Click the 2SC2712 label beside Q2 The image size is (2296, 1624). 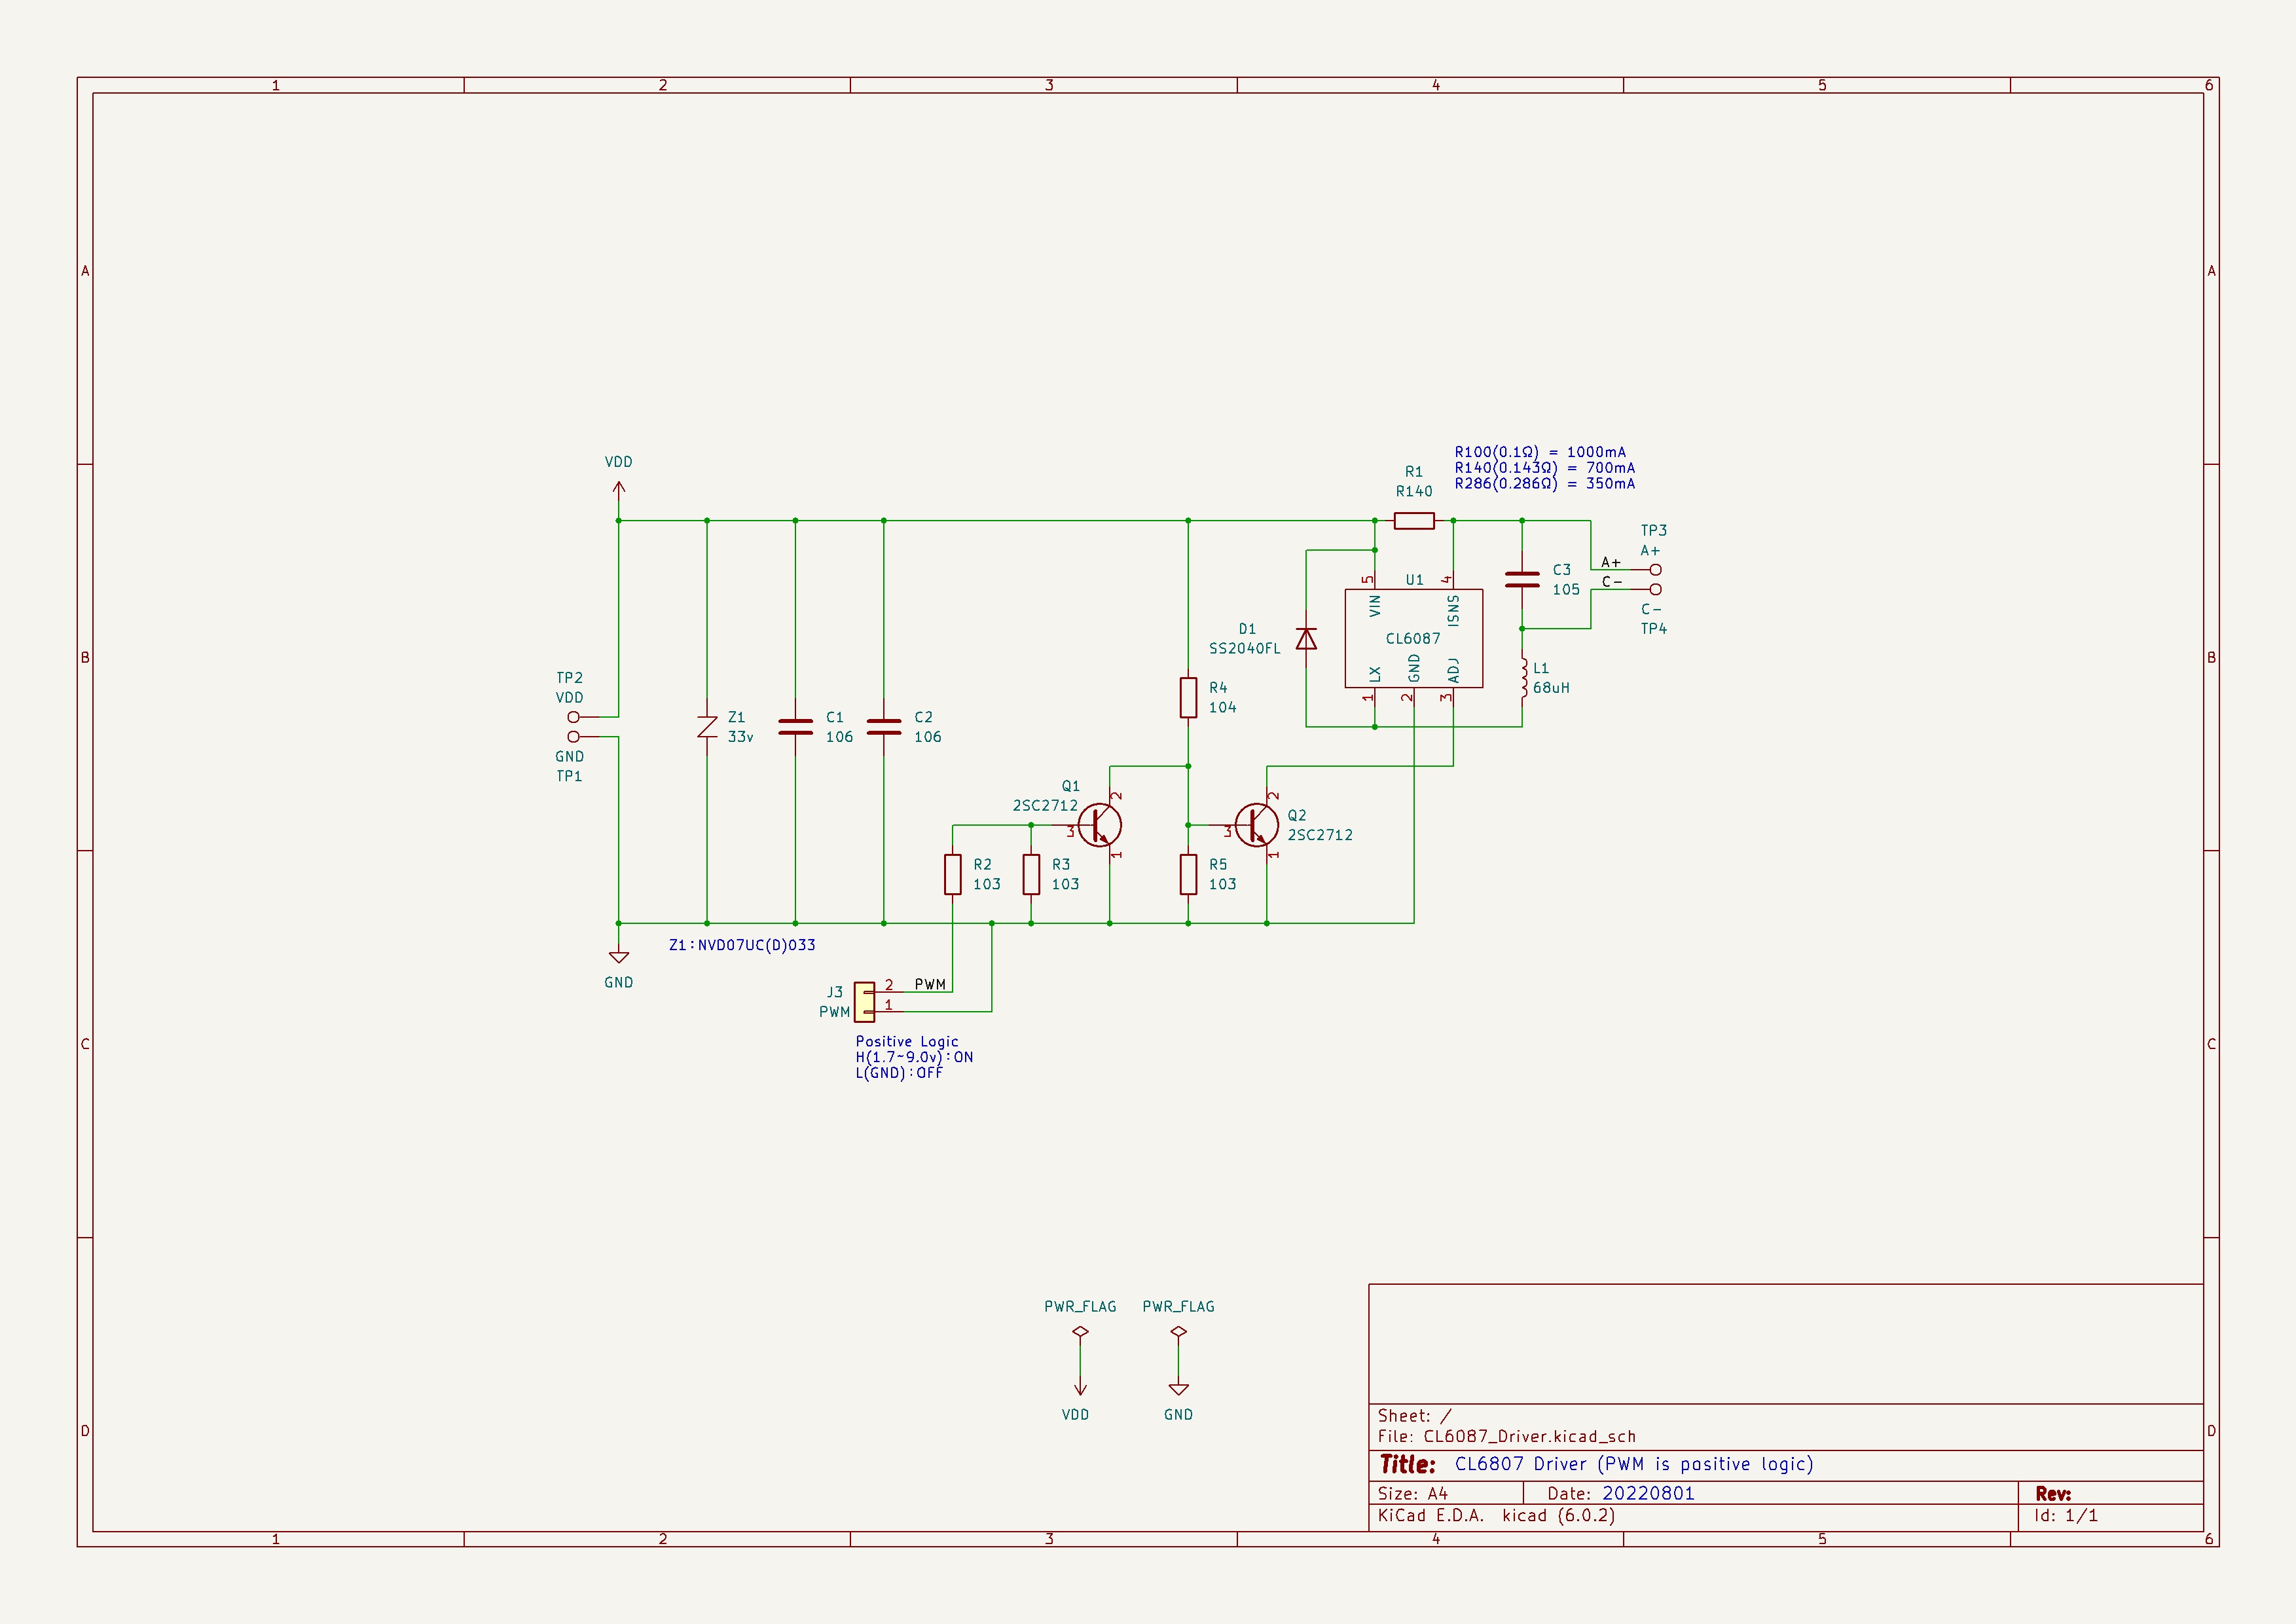(x=1320, y=835)
